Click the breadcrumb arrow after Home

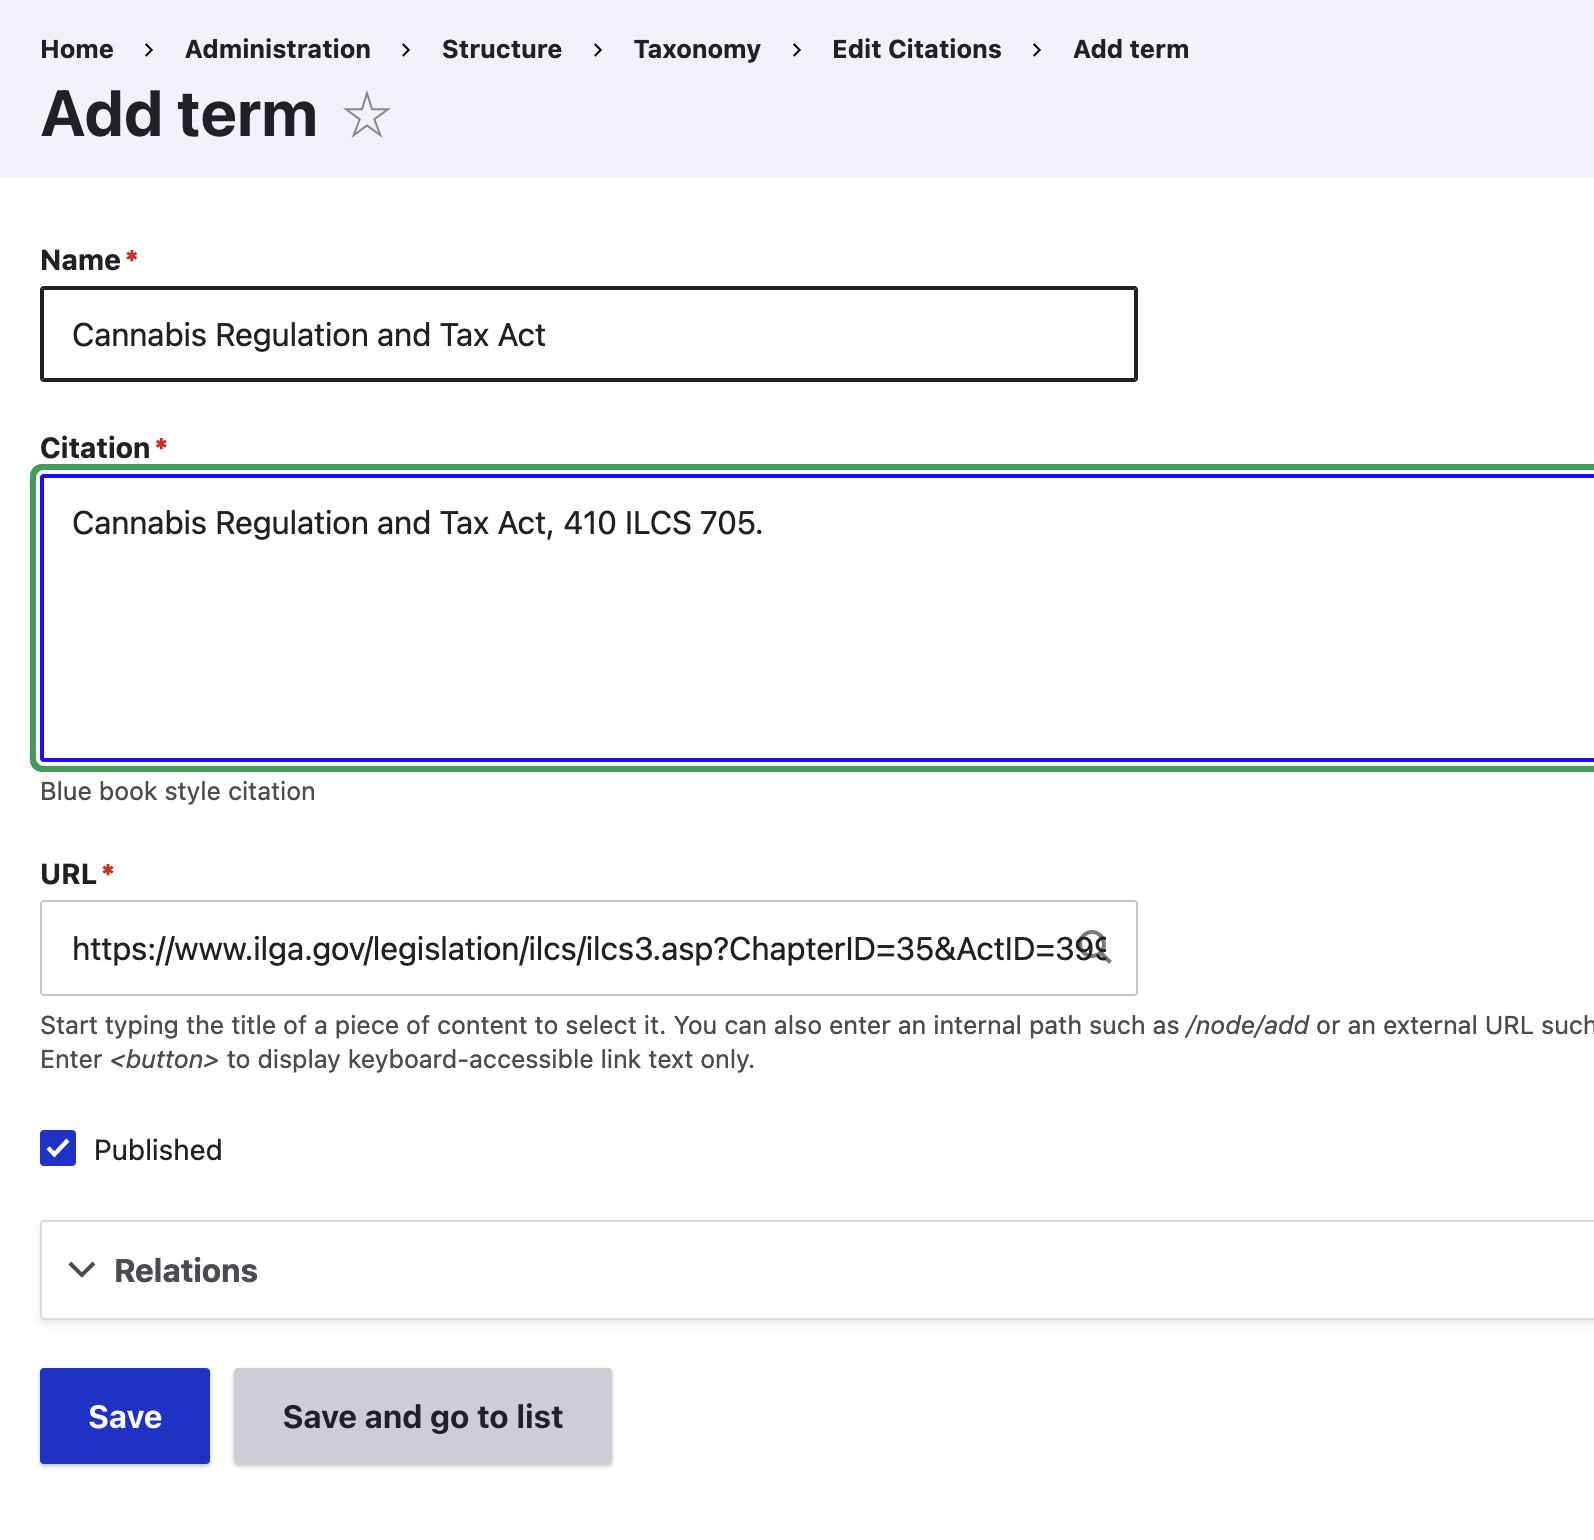[x=149, y=50]
